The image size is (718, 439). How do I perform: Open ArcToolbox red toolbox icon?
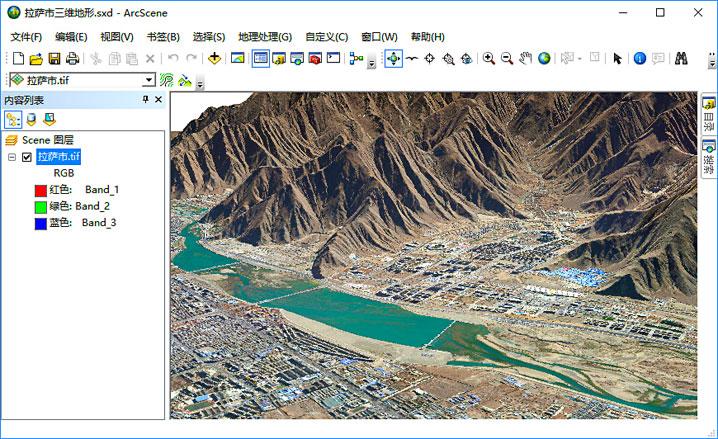[x=315, y=59]
